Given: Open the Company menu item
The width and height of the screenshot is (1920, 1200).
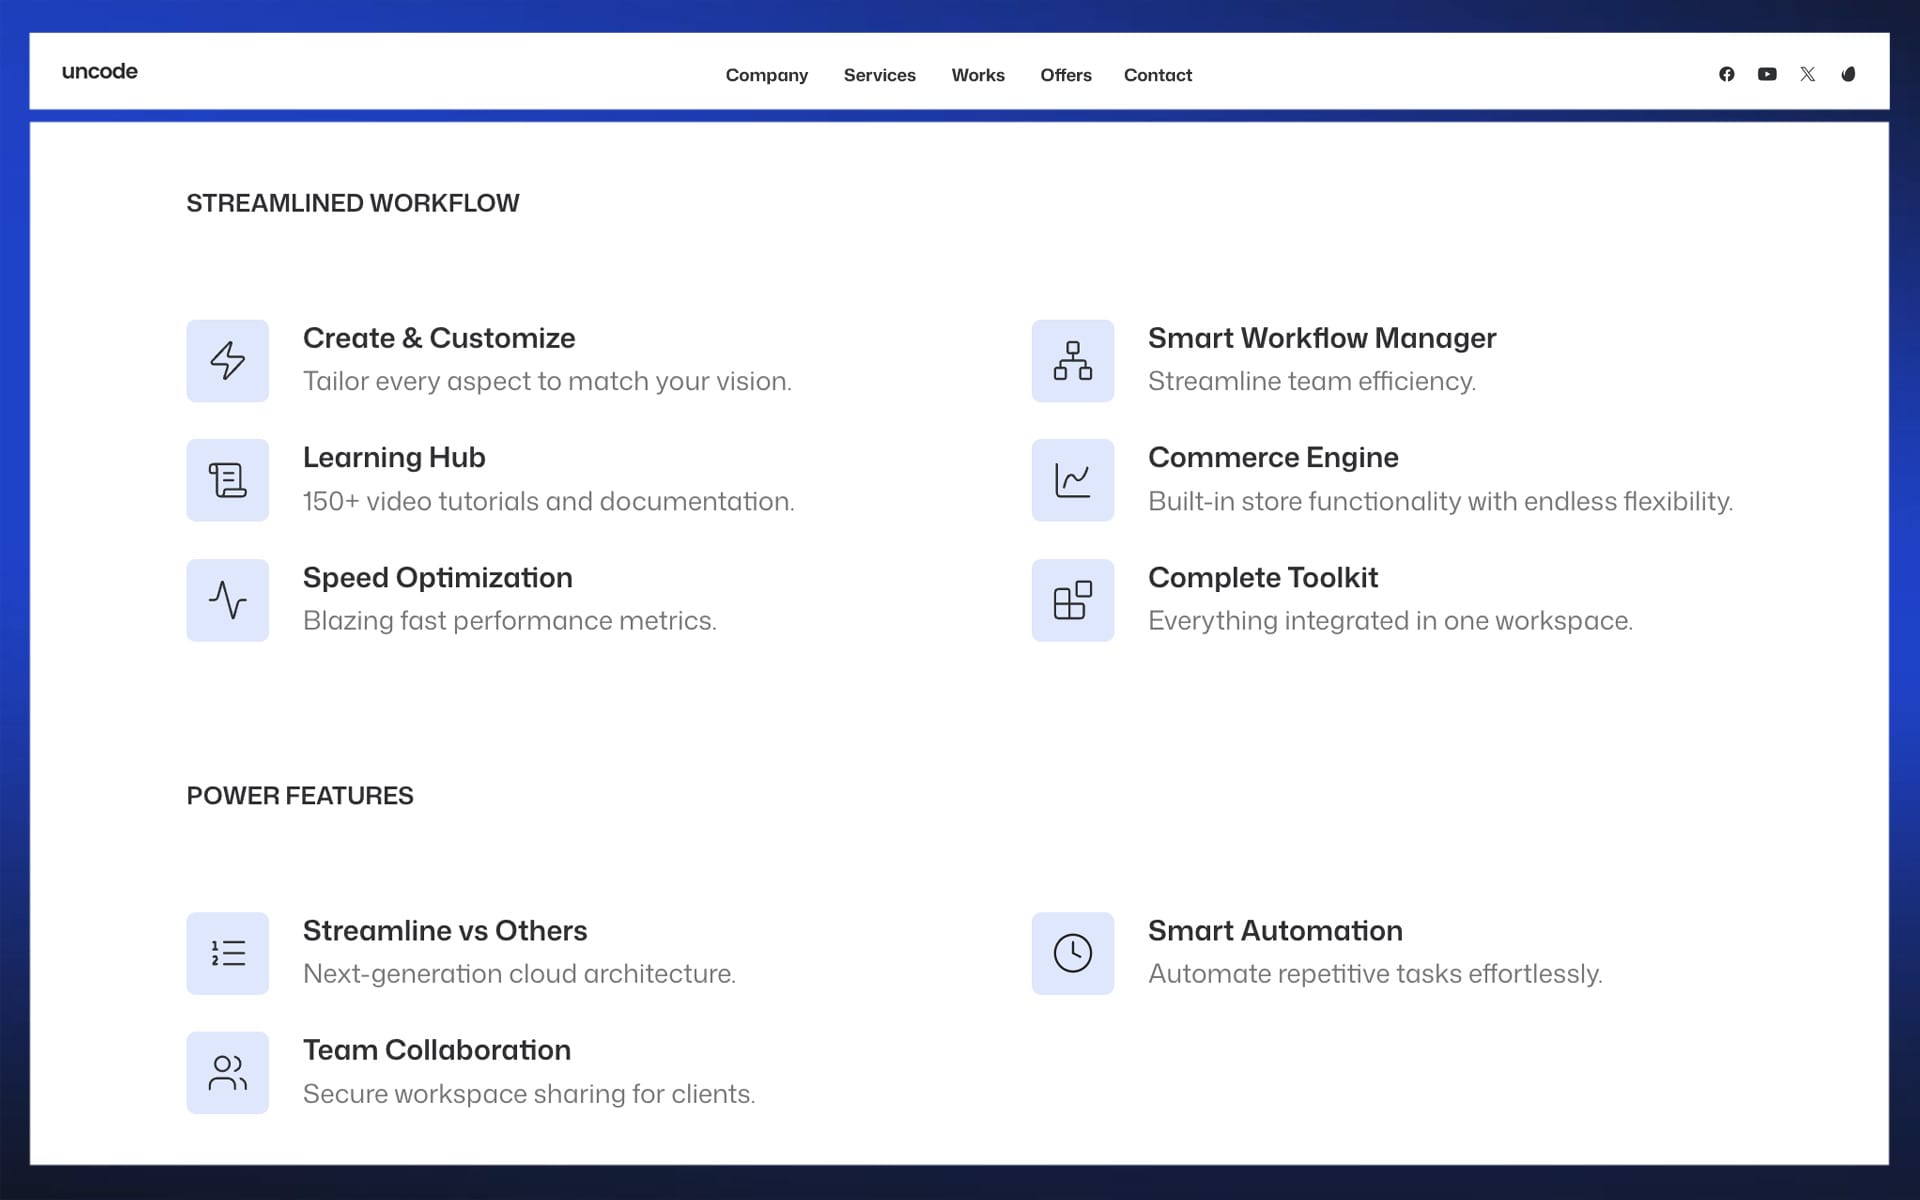Looking at the screenshot, I should (x=766, y=75).
